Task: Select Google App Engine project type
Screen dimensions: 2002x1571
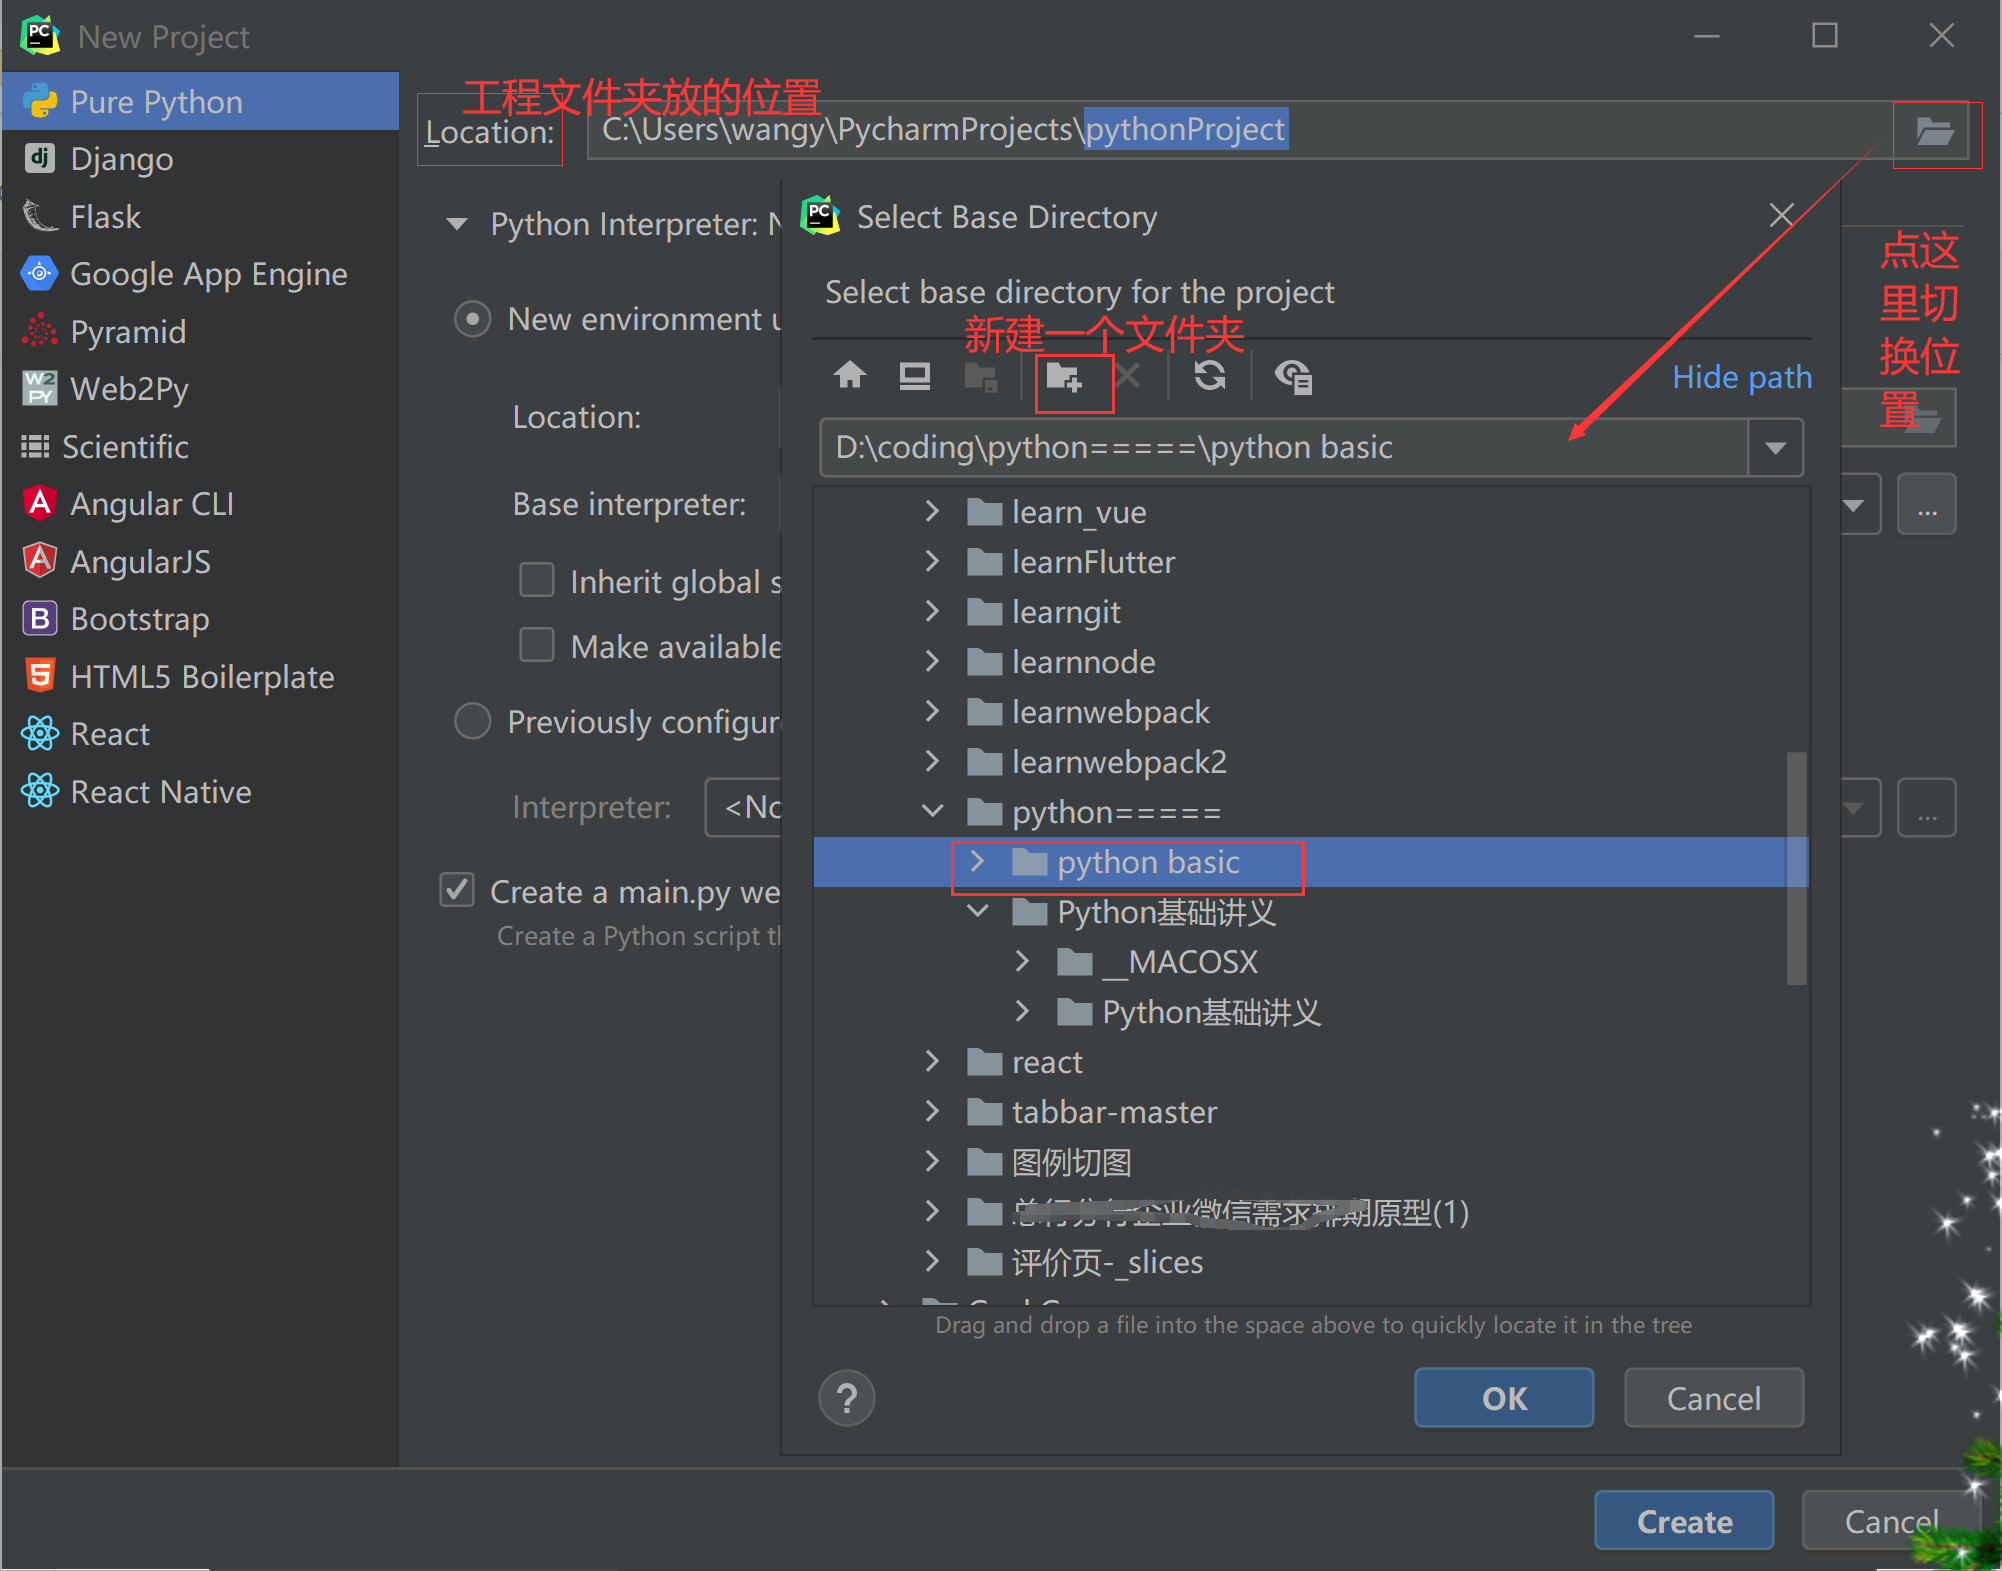Action: click(x=200, y=274)
